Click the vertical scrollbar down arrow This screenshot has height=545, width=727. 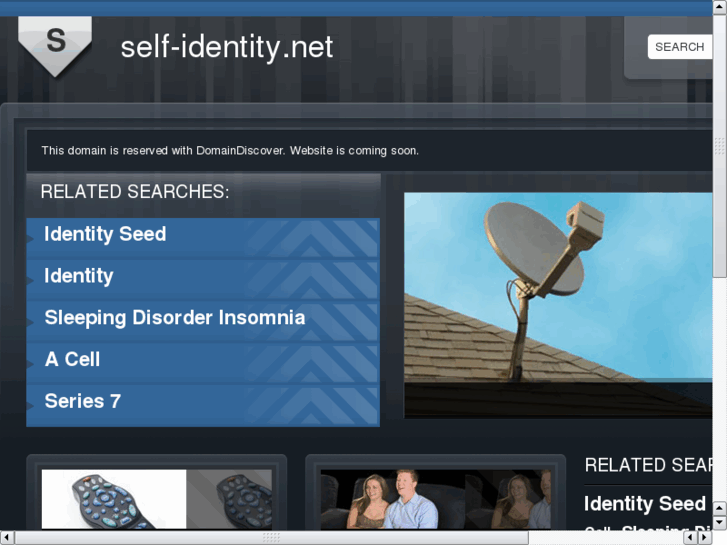[x=720, y=523]
